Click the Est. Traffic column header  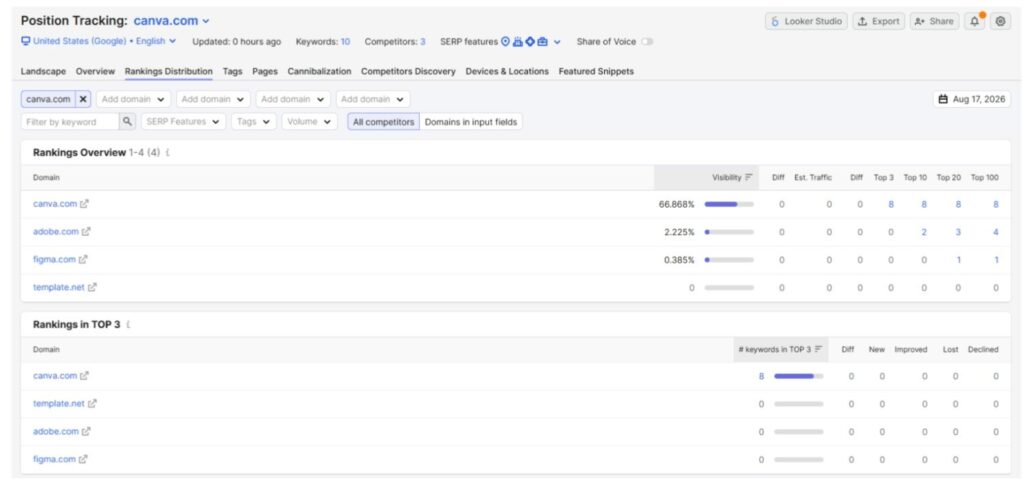click(x=813, y=178)
